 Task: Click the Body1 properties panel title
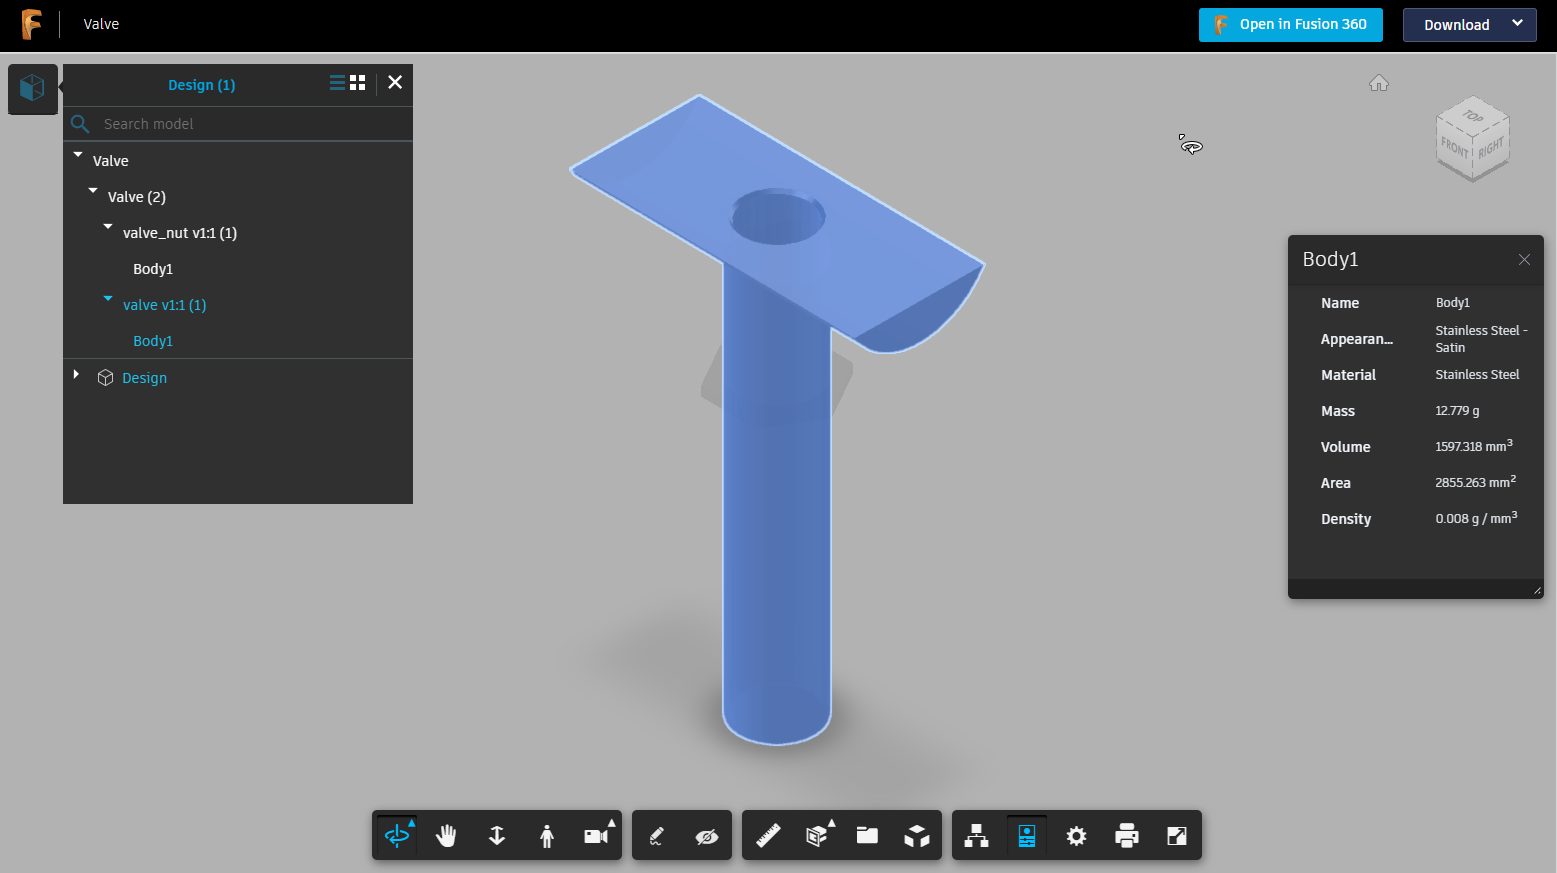[1330, 259]
